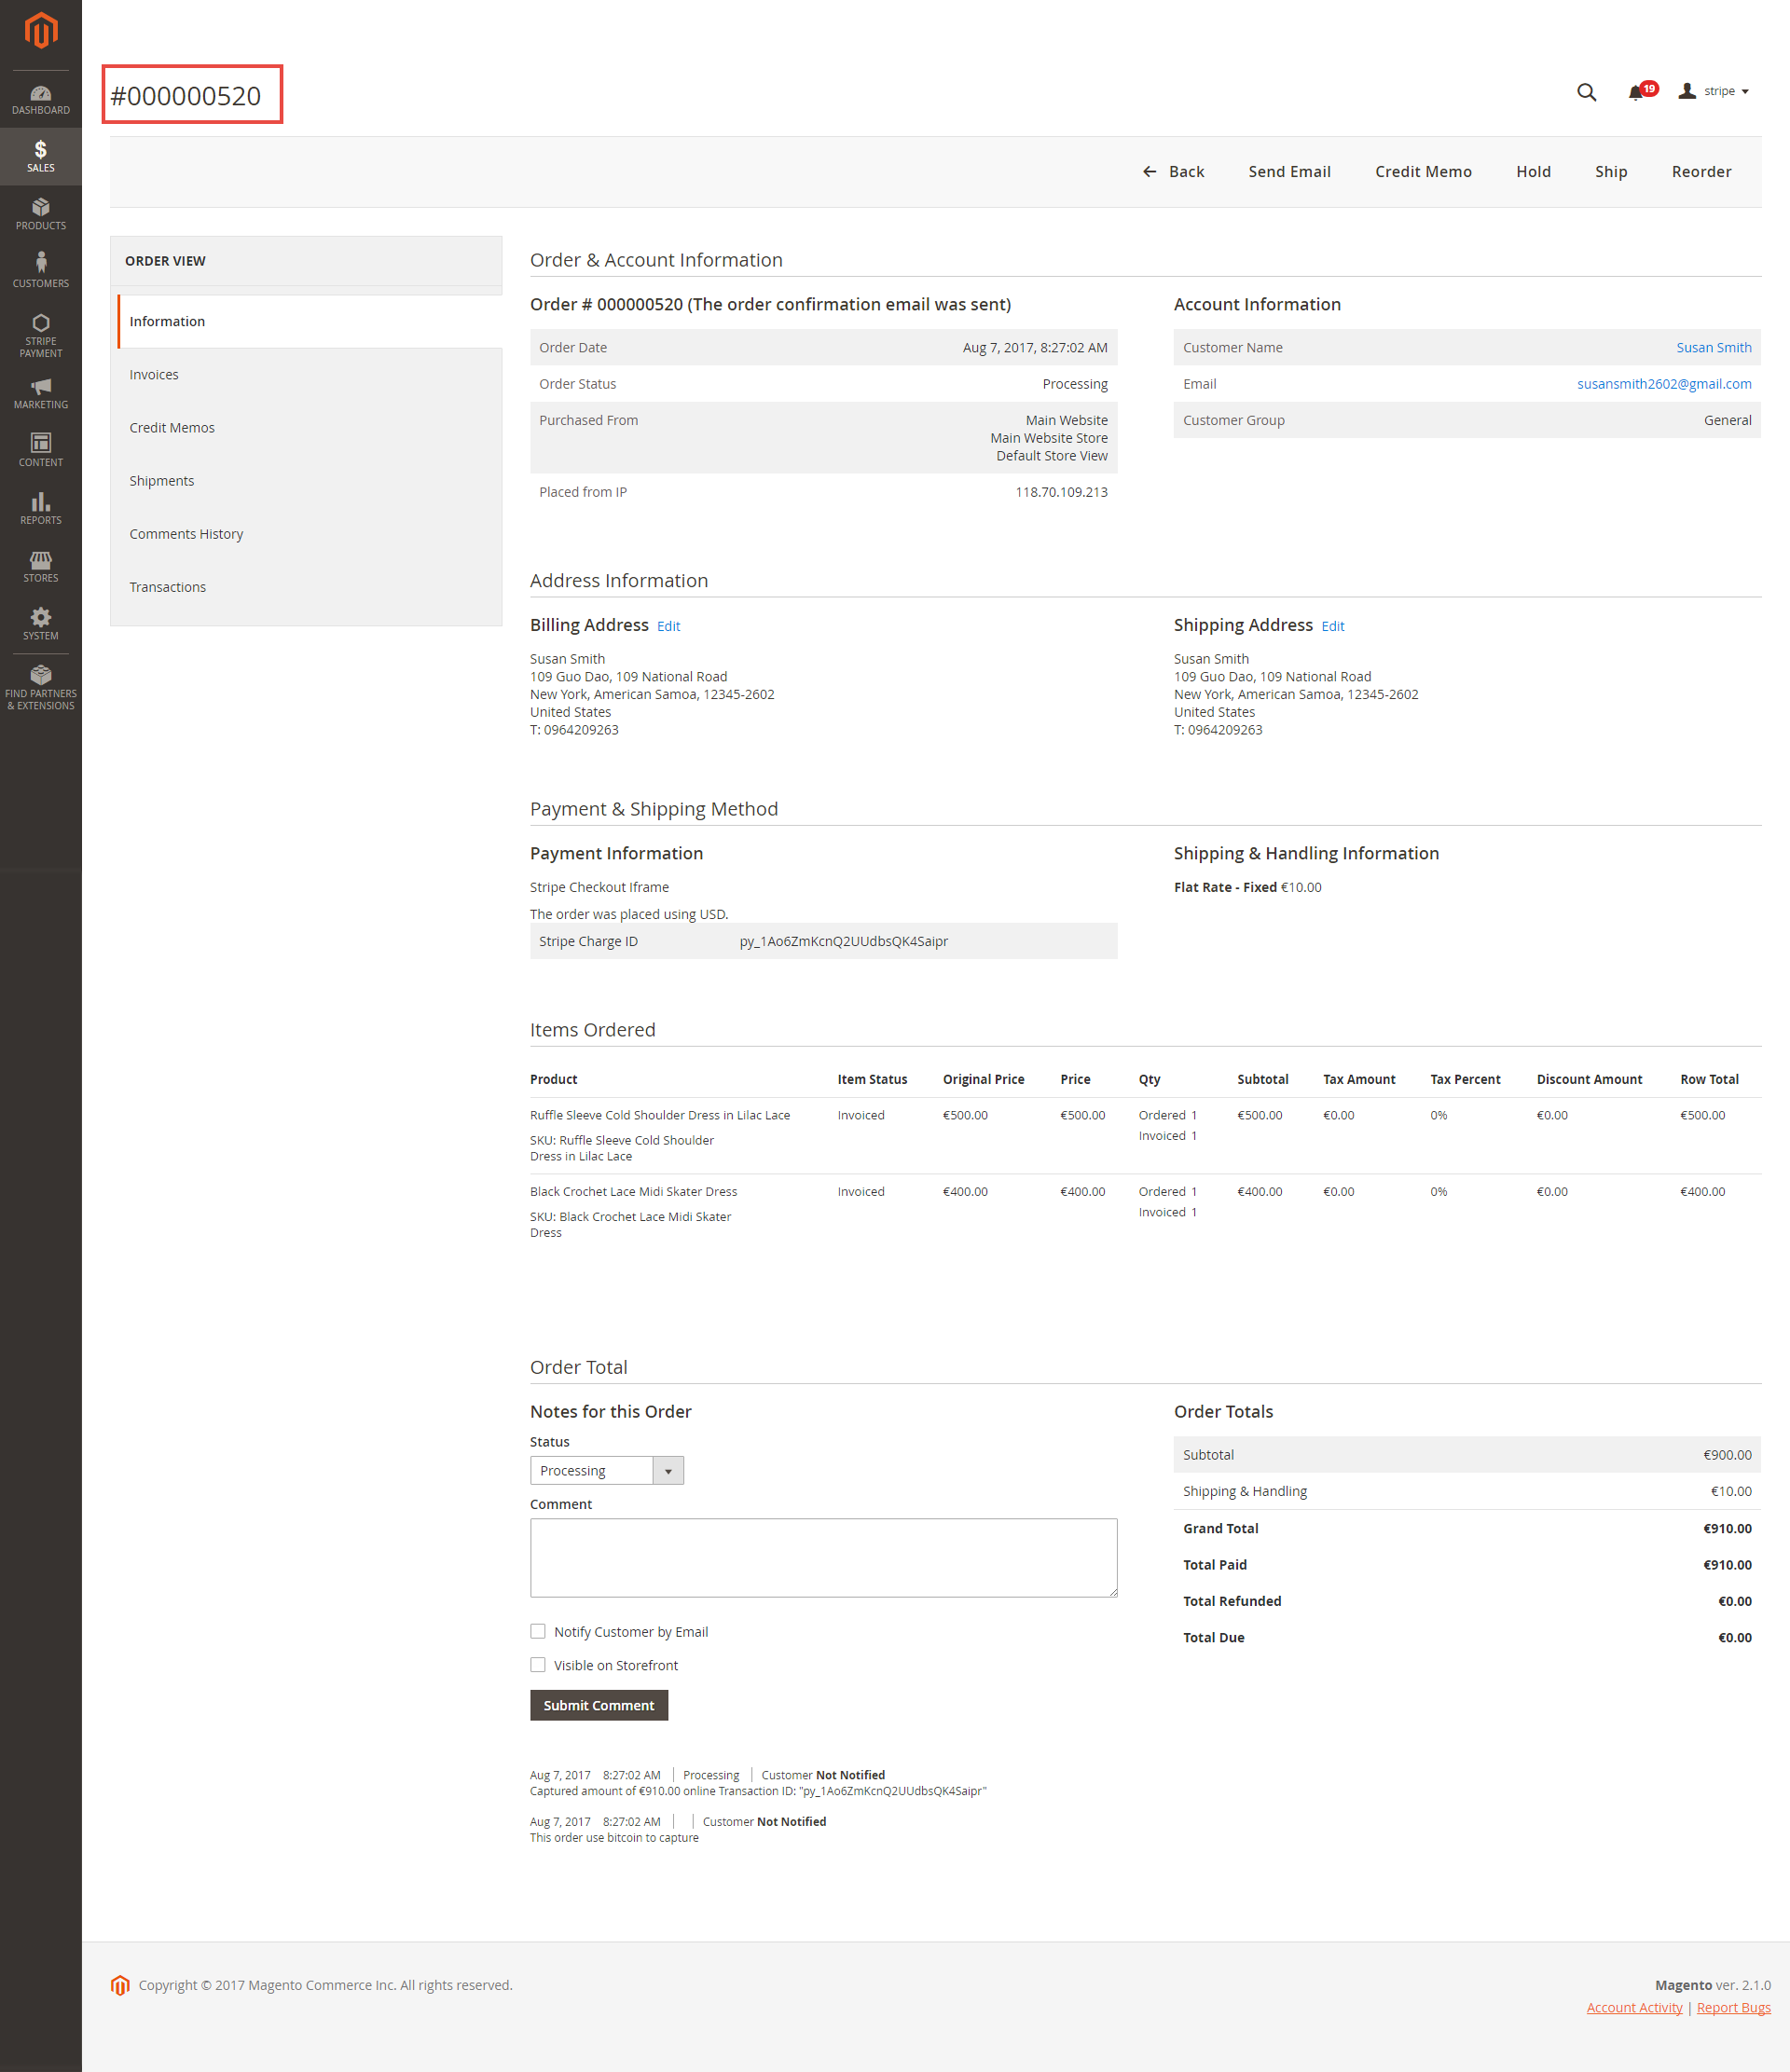1790x2072 pixels.
Task: Click the Submit Comment button
Action: tap(598, 1705)
